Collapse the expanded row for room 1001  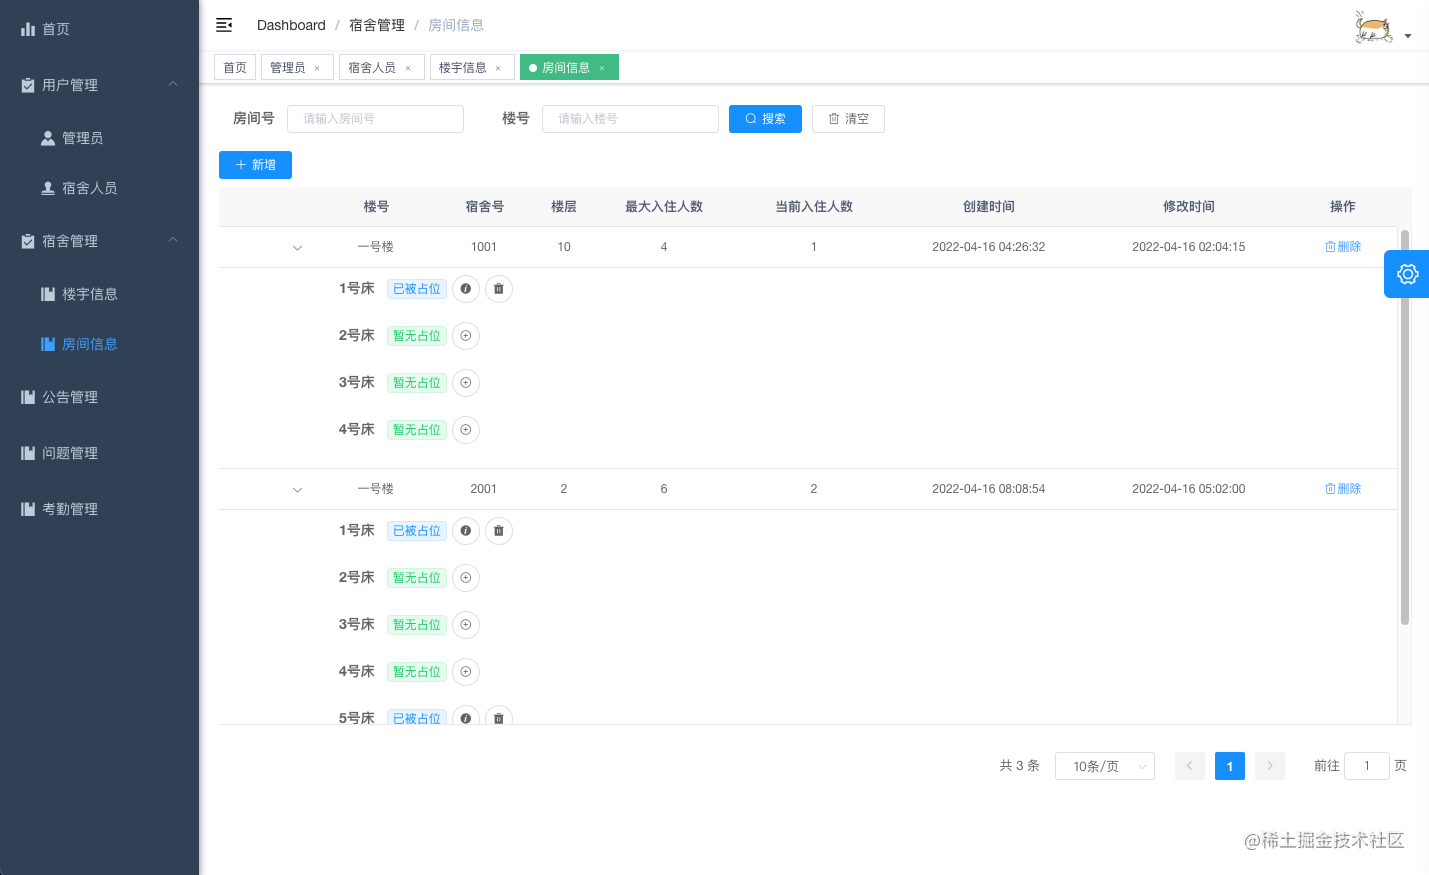(x=297, y=248)
